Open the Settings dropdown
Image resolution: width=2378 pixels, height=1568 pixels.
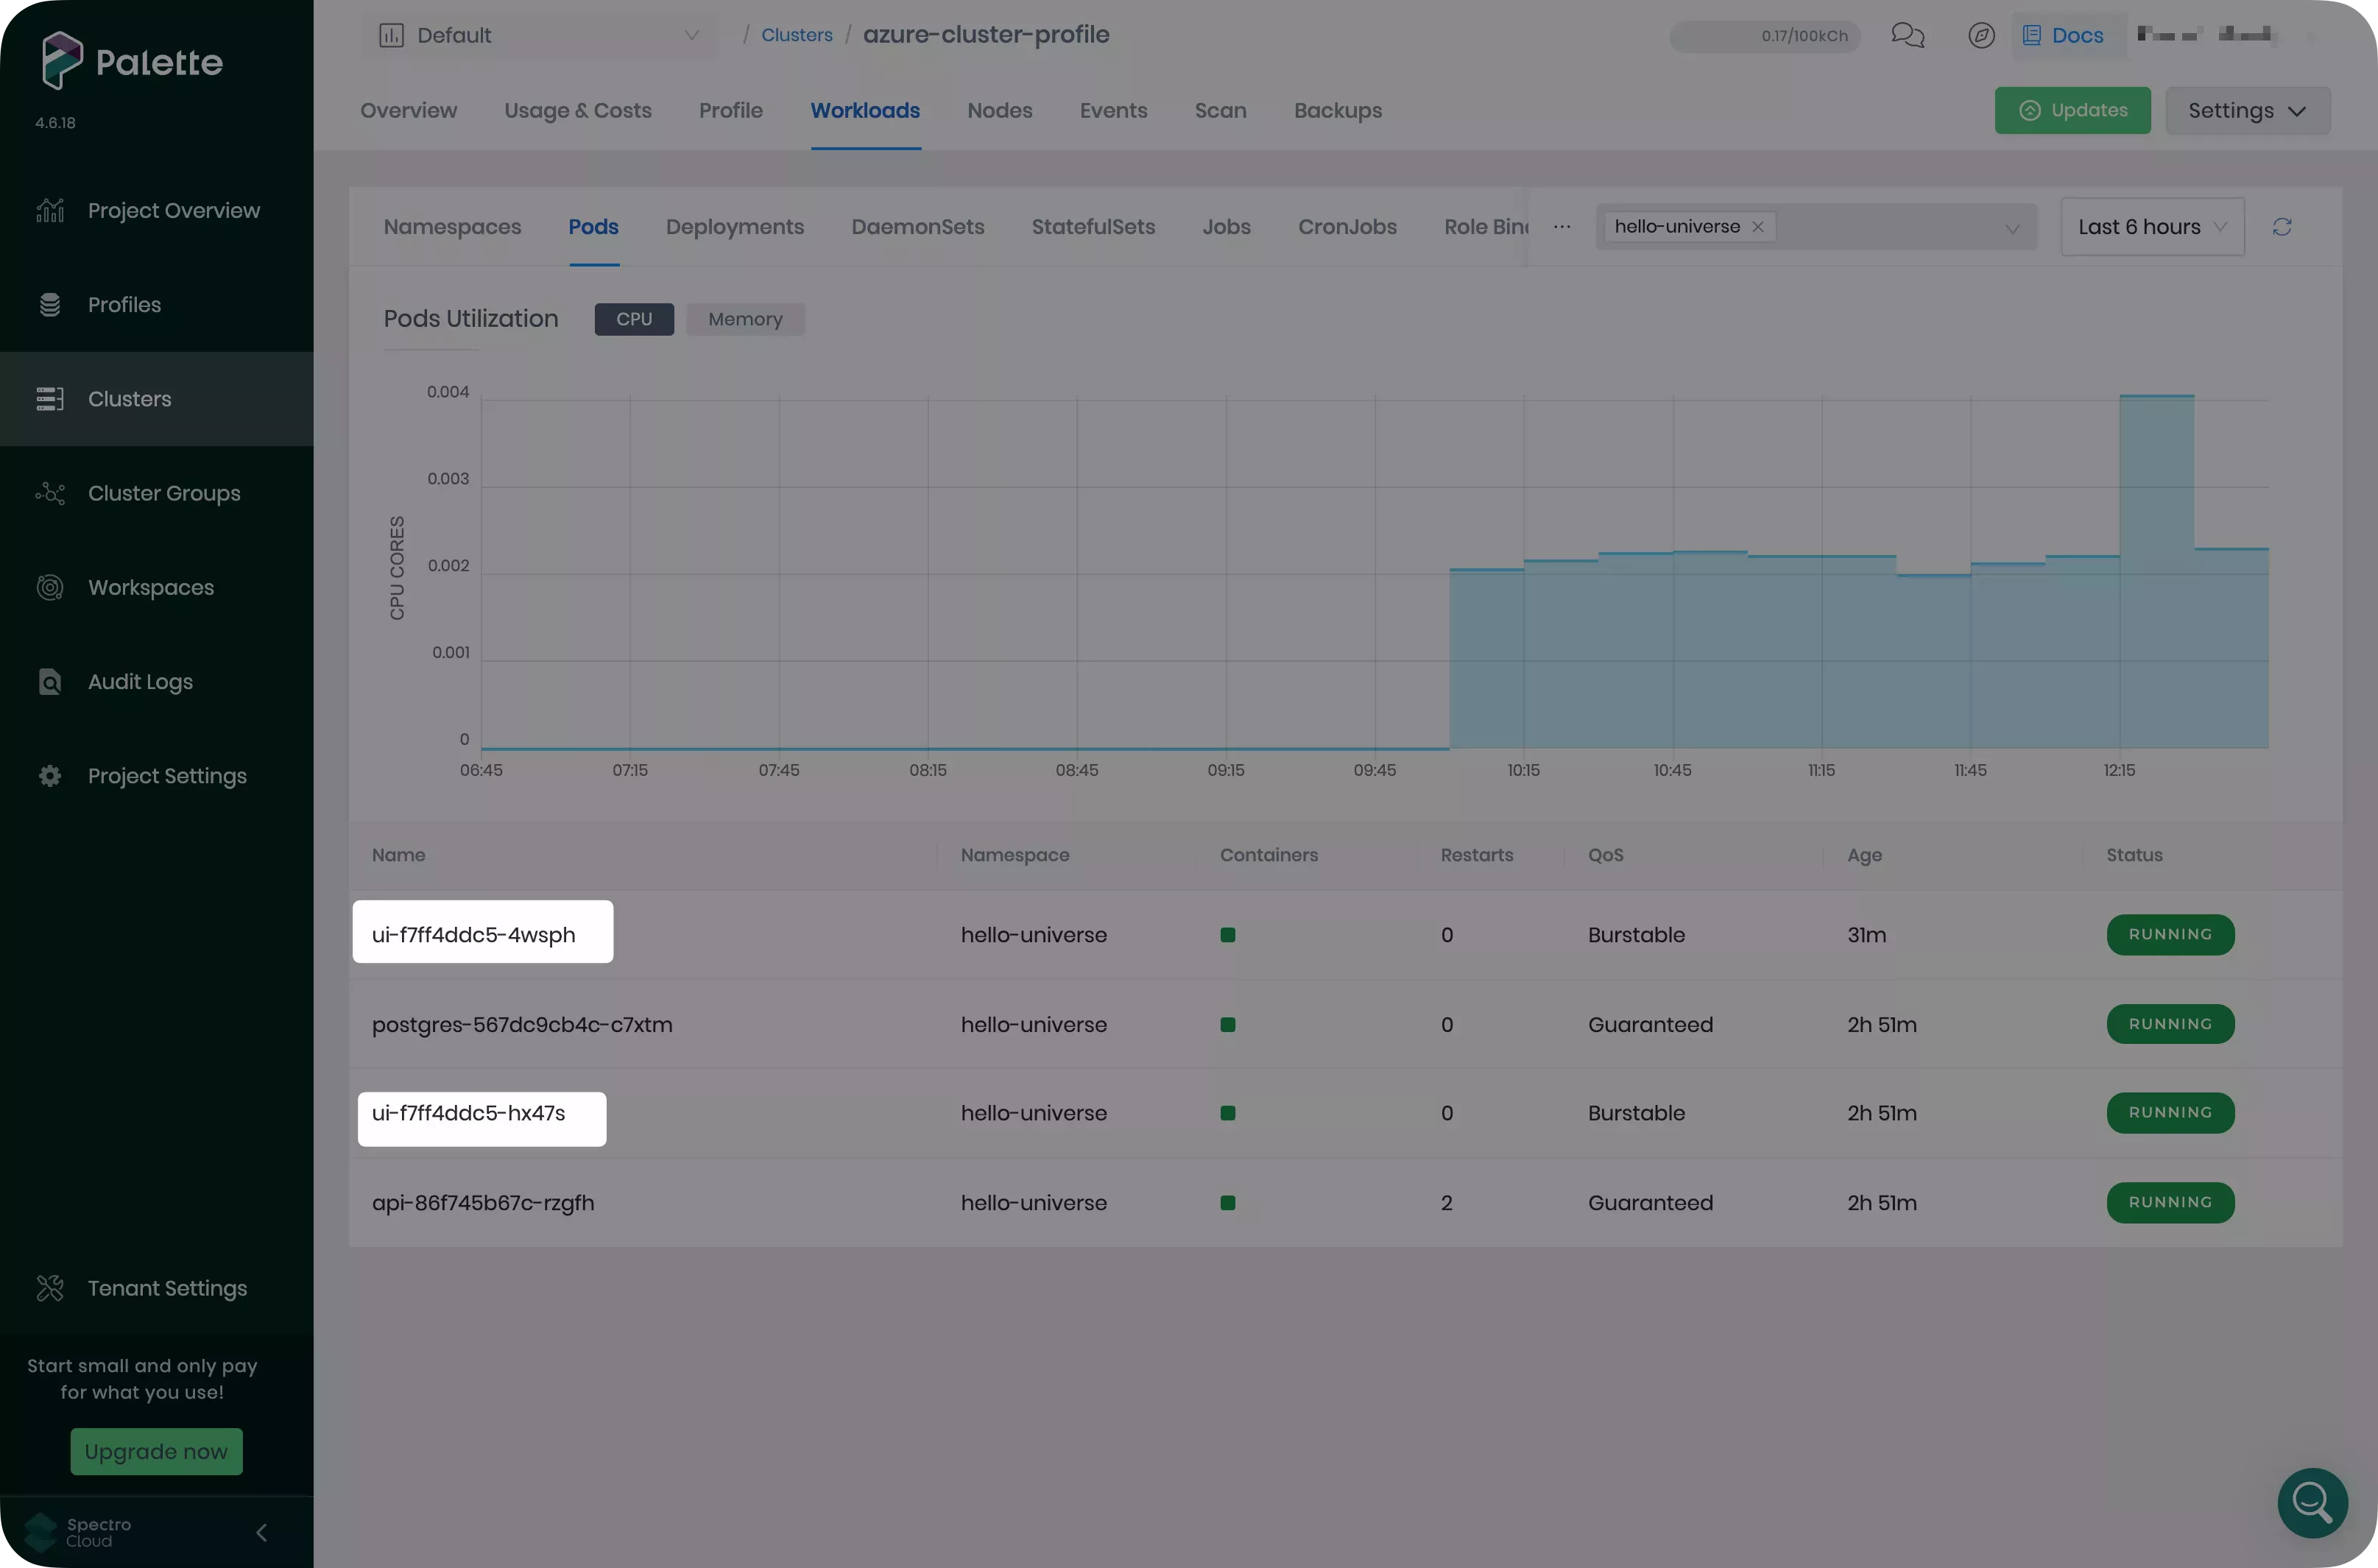pos(2247,110)
